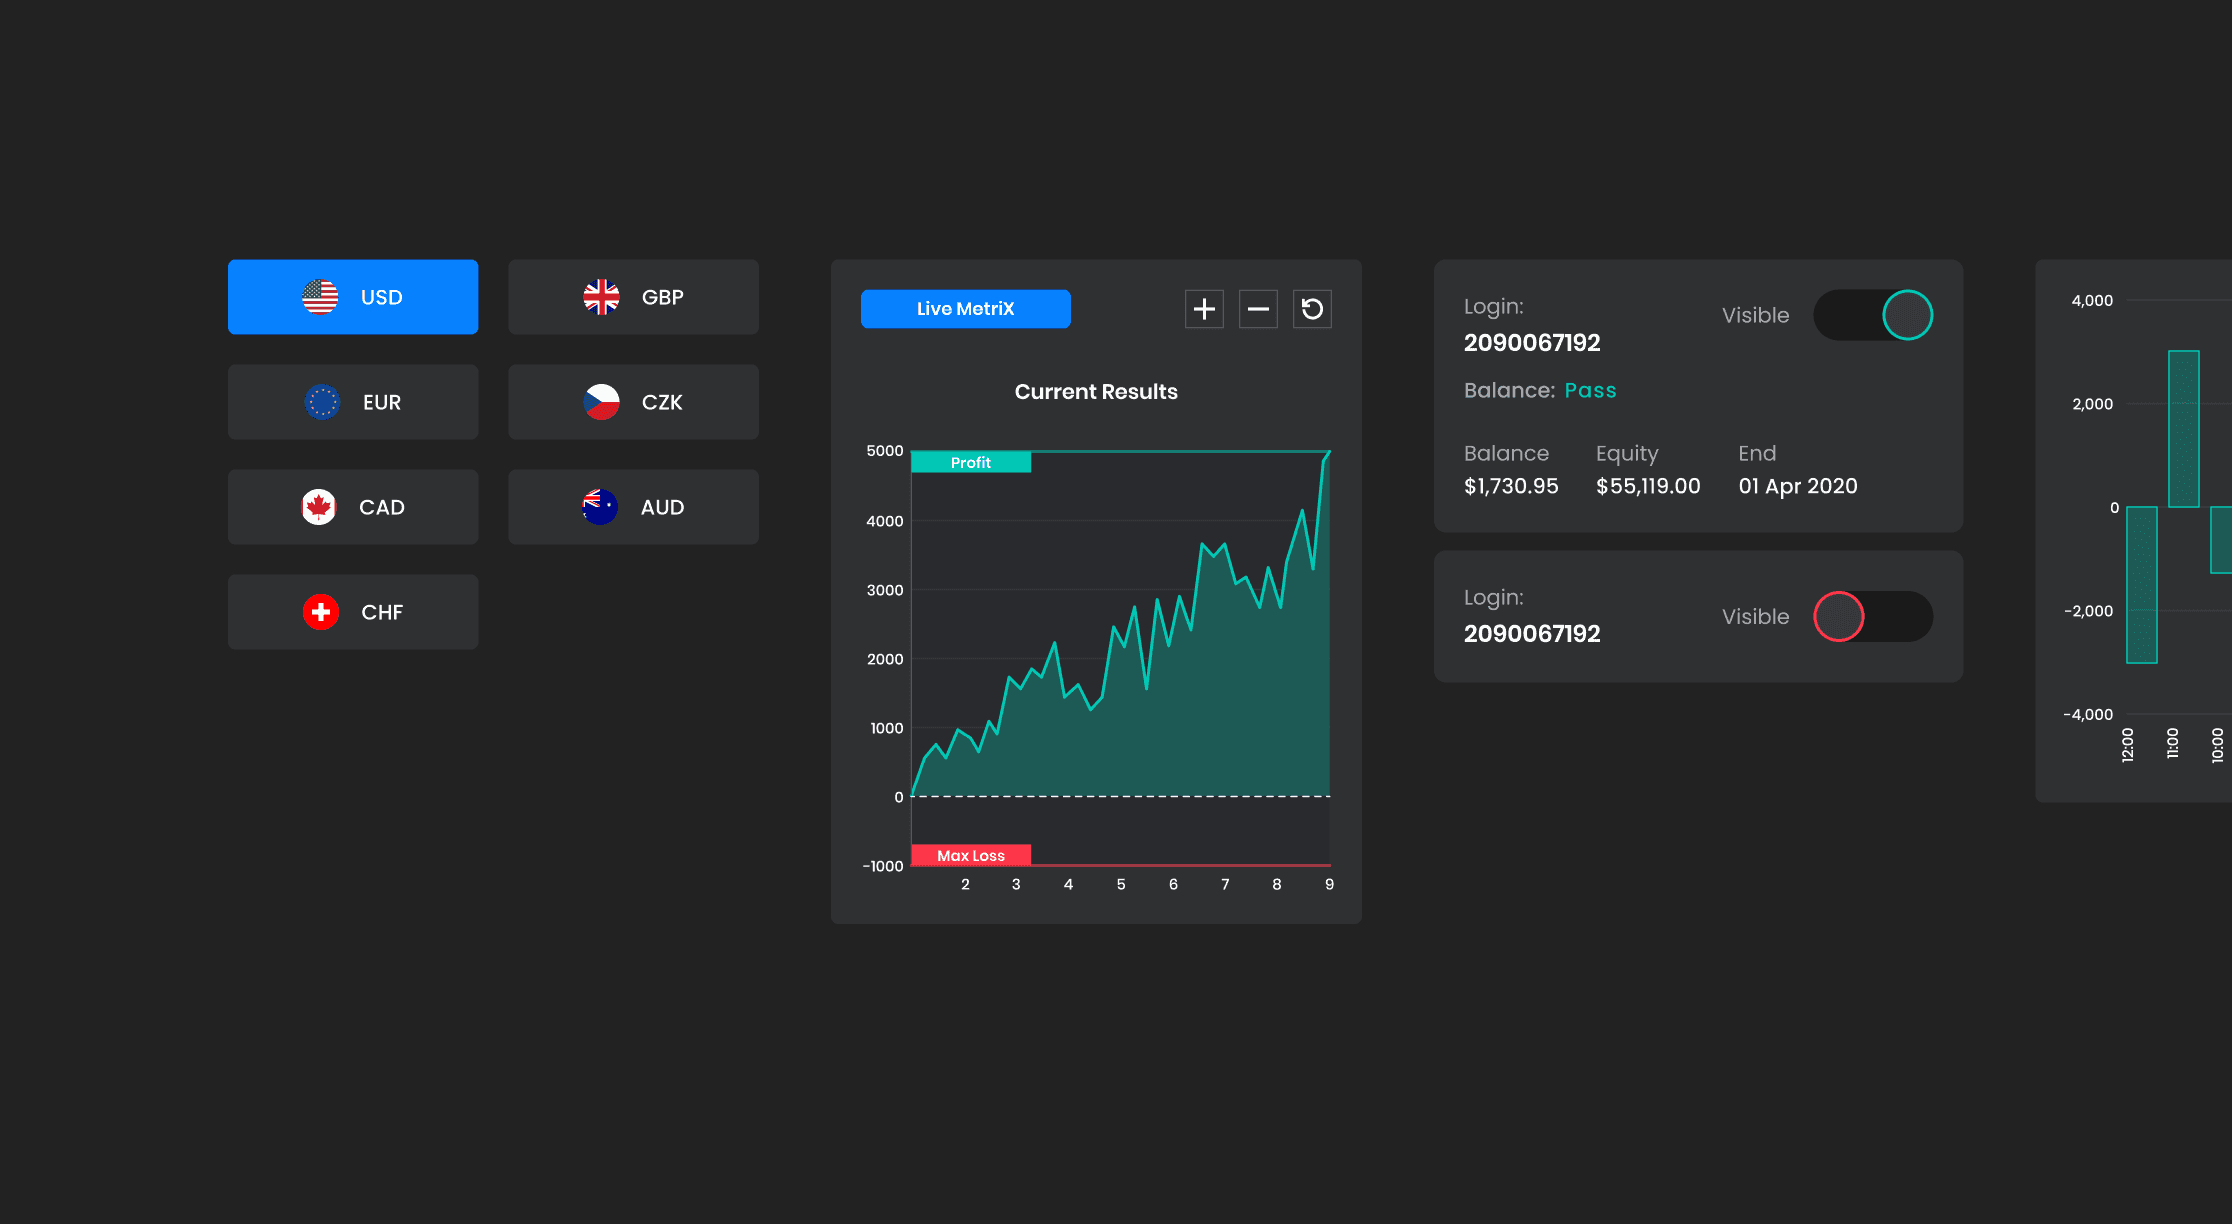Click the 5000 y-axis label
This screenshot has width=2232, height=1224.
[x=885, y=451]
